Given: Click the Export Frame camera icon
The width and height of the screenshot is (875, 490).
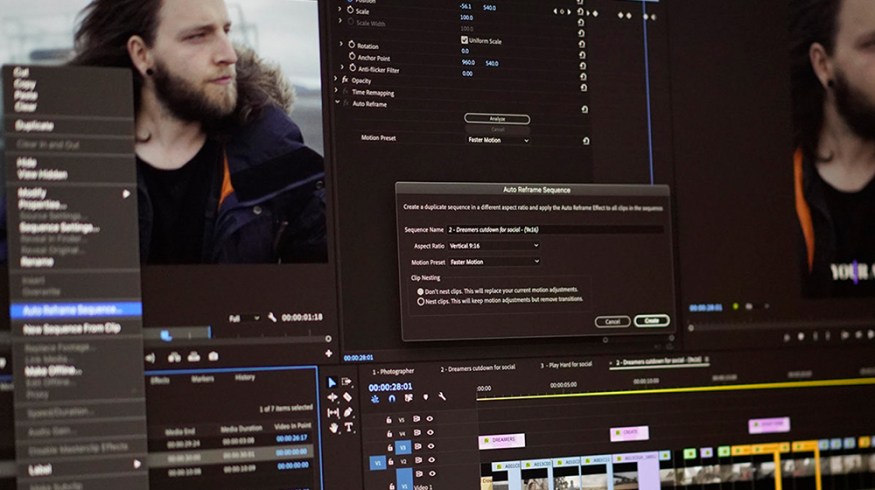Looking at the screenshot, I should [213, 357].
